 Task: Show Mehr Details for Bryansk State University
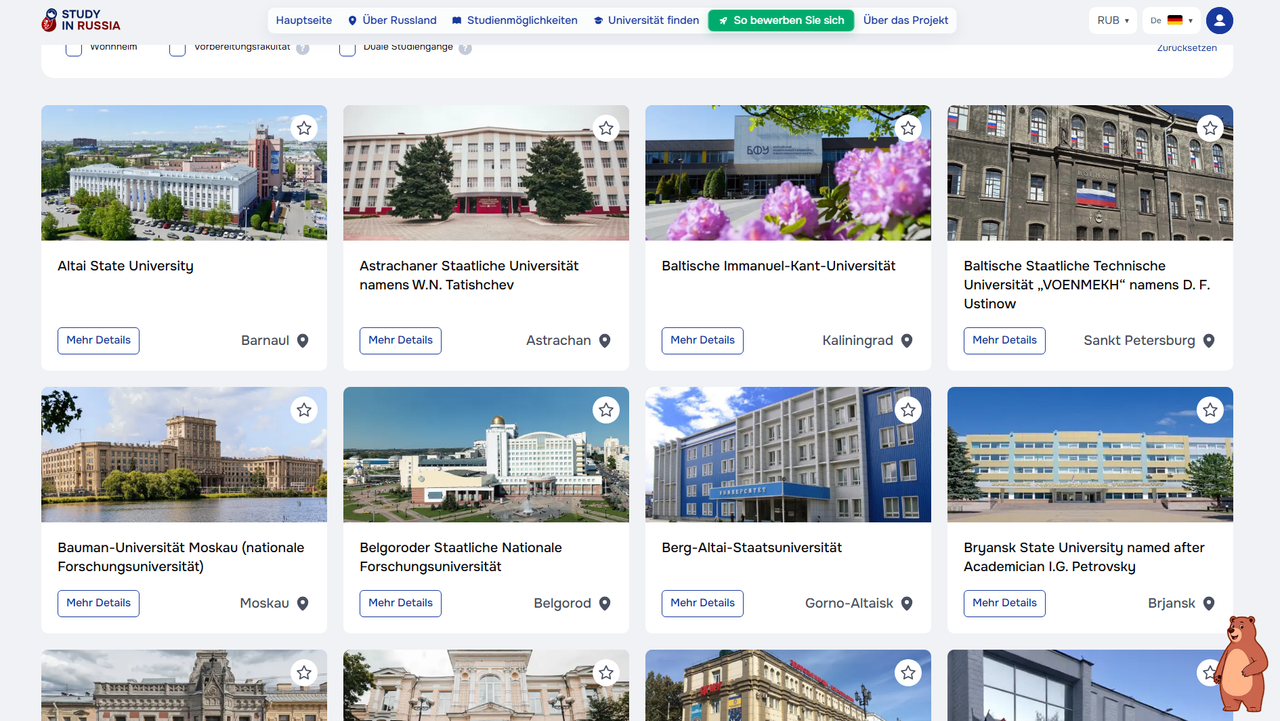click(x=1005, y=604)
